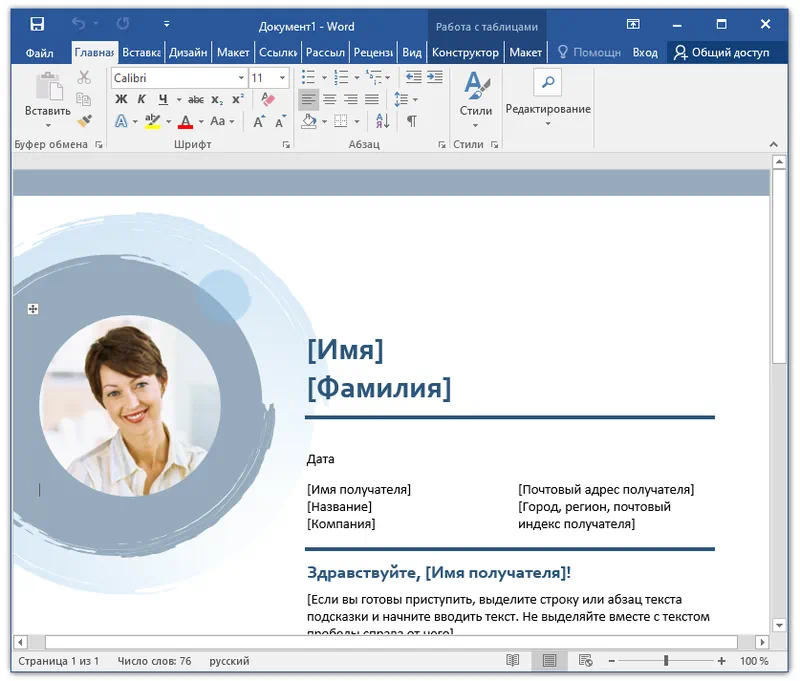Copy selection with the copy icon
This screenshot has width=800, height=681.
[x=84, y=99]
